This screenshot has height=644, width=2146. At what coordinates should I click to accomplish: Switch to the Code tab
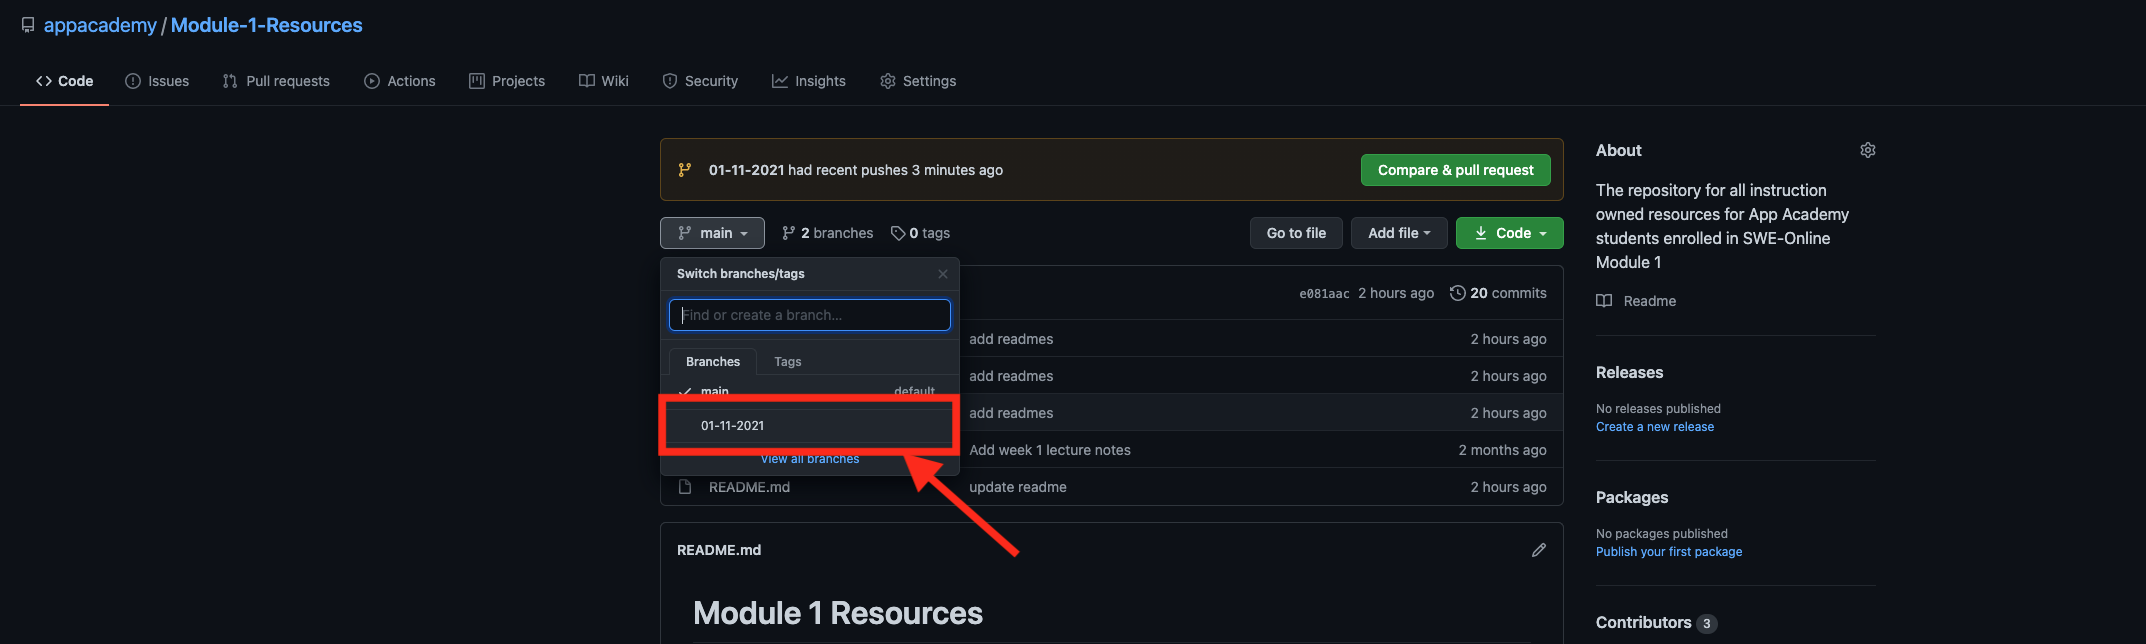coord(65,81)
